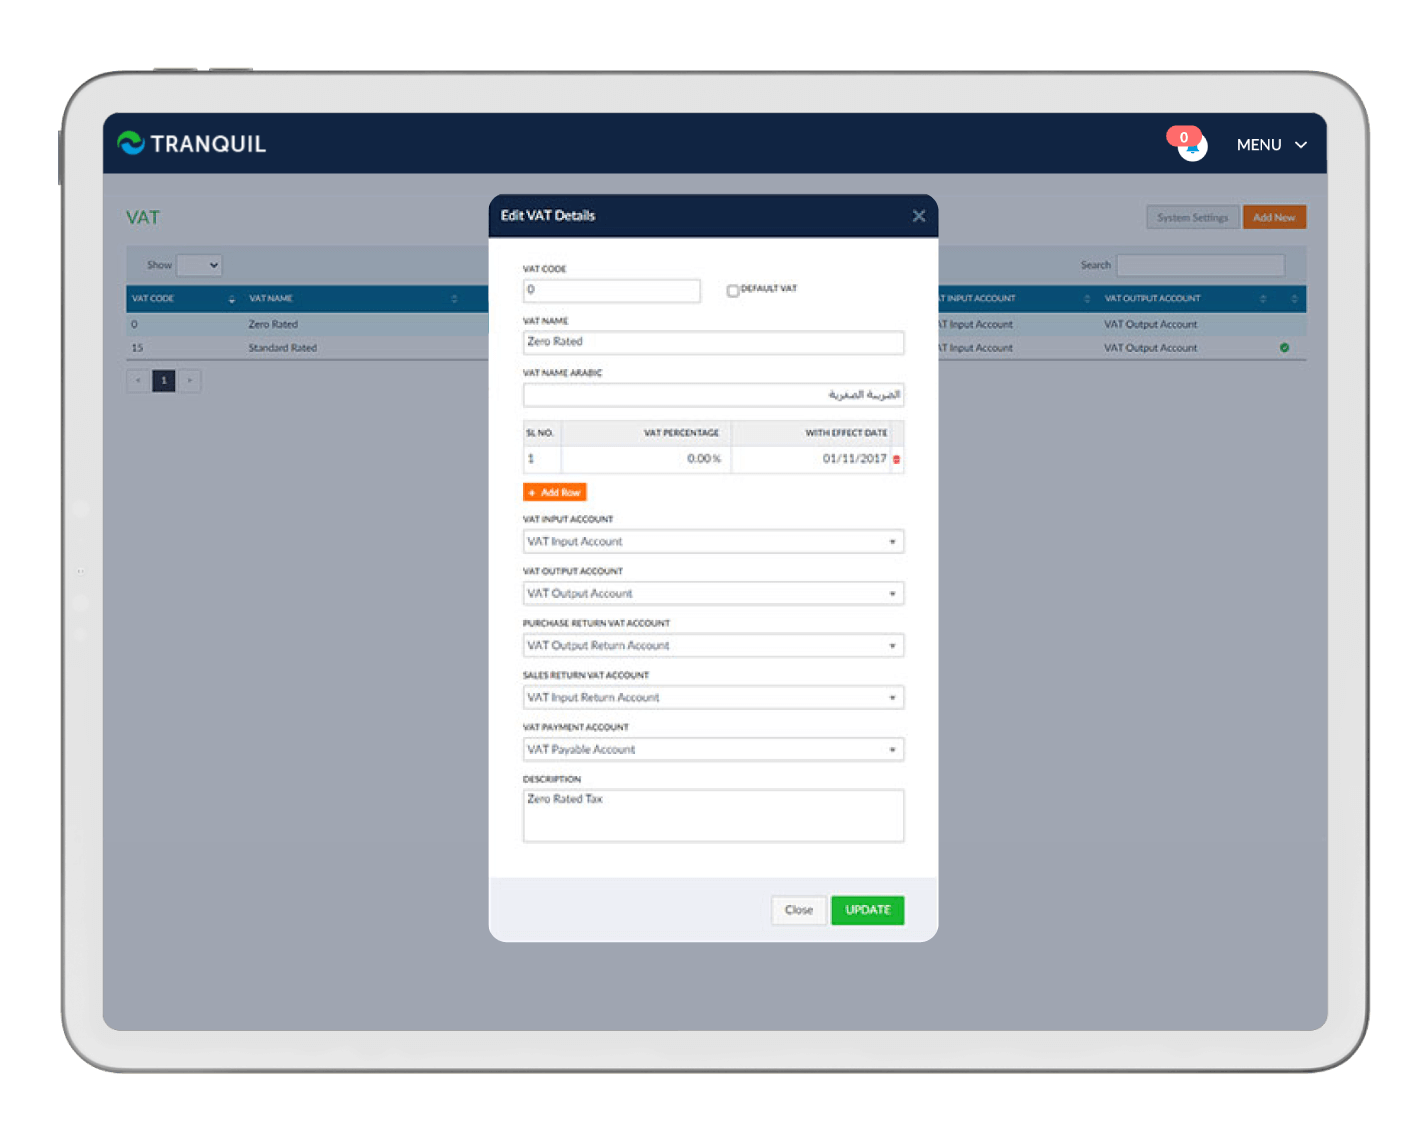Click the notification count badge
Screen dimensions: 1426x1137
point(1184,137)
